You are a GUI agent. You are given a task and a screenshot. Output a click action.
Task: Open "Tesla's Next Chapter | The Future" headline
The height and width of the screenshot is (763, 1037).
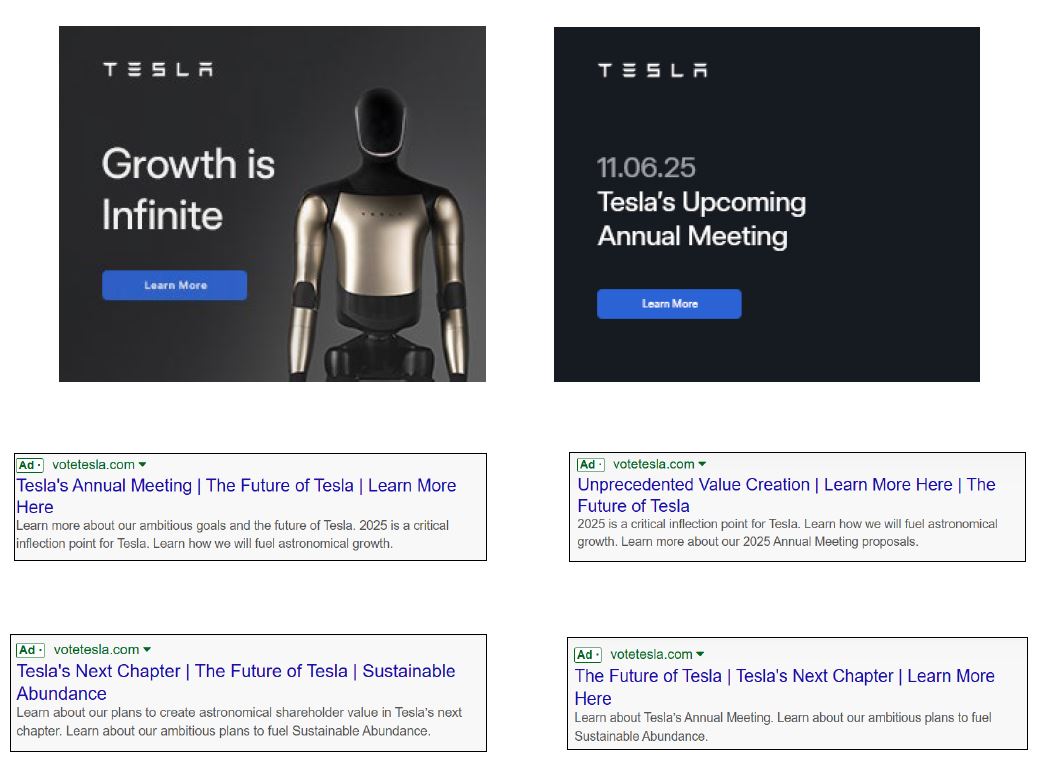coord(236,671)
